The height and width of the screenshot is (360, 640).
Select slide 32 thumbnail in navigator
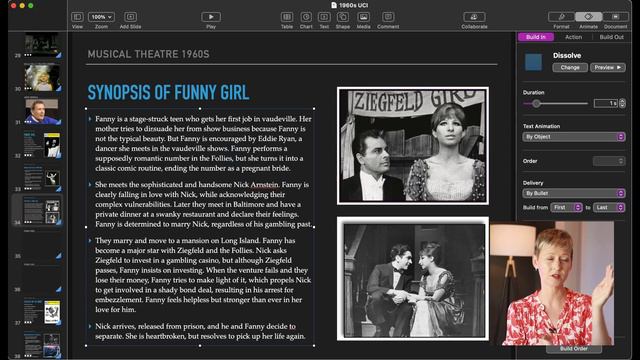pyautogui.click(x=42, y=144)
